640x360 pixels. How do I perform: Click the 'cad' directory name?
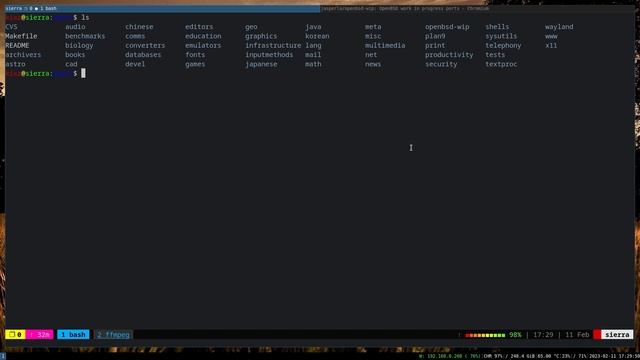pyautogui.click(x=71, y=64)
